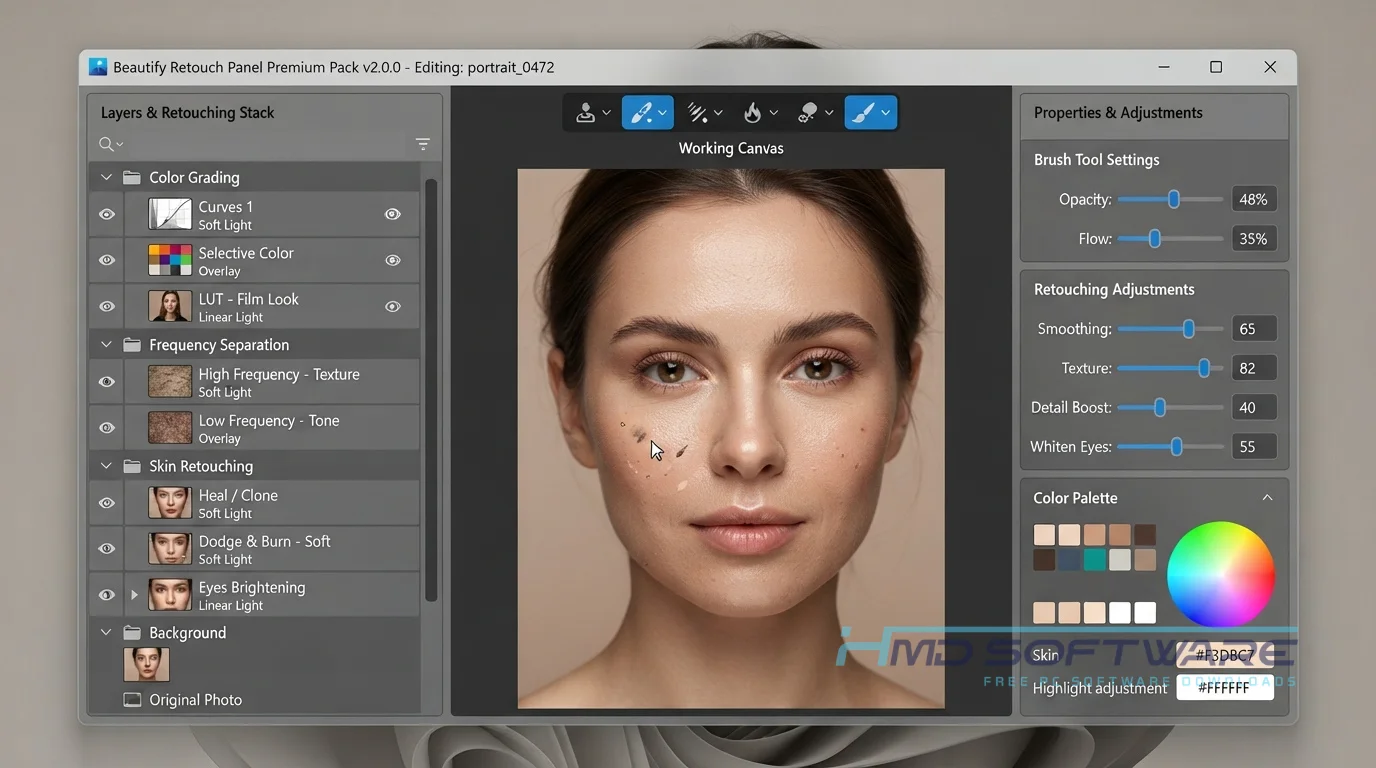Select the Burn (flame) tool
This screenshot has width=1376, height=768.
(x=753, y=113)
